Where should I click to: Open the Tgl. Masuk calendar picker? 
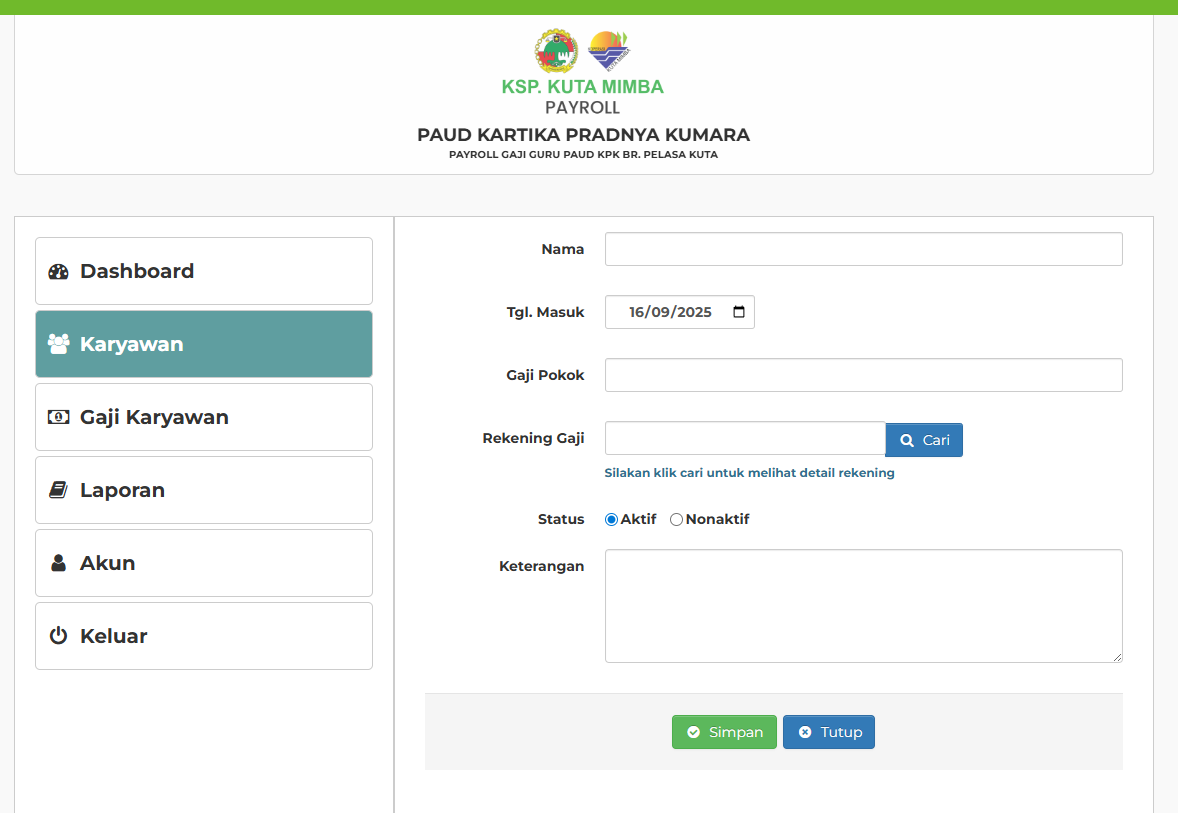click(x=739, y=312)
